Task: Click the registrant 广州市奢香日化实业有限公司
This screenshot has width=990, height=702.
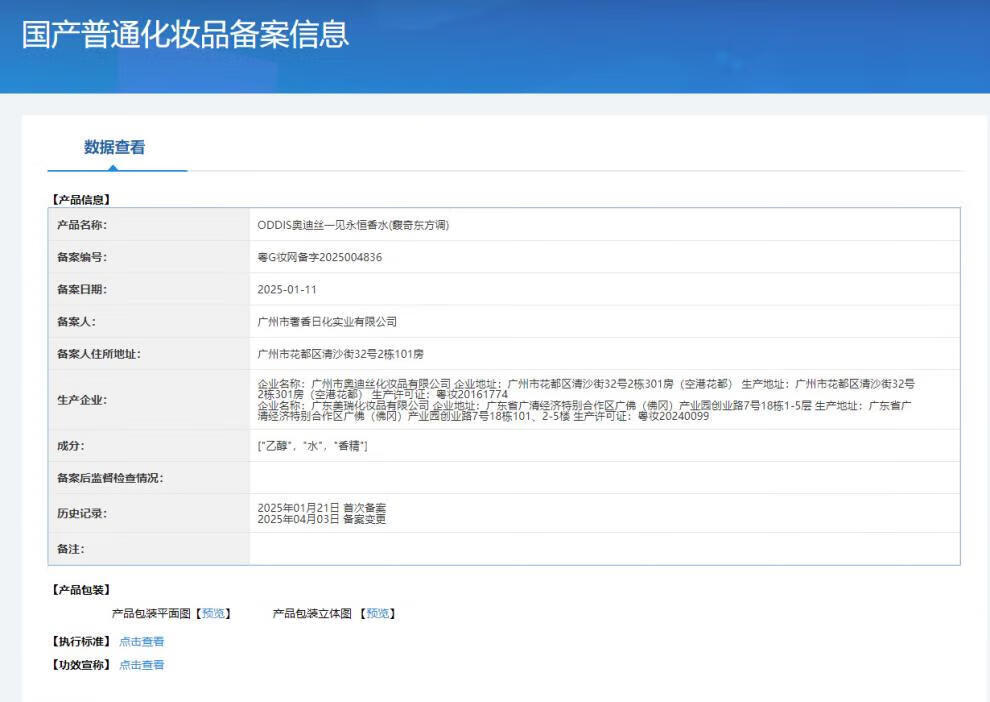Action: coord(327,321)
